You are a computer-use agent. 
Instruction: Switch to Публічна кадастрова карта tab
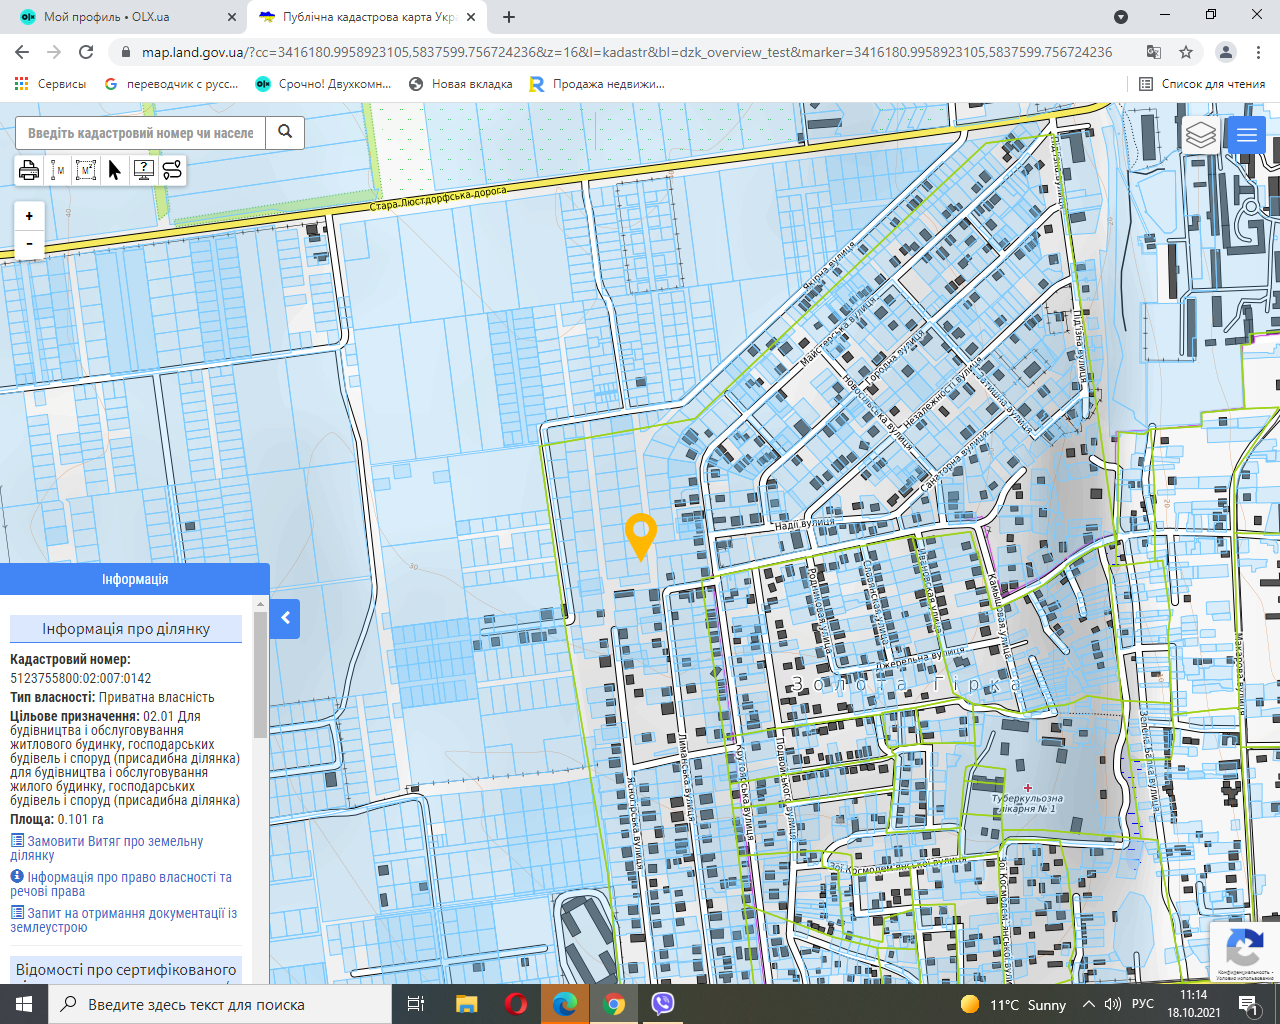[x=368, y=17]
